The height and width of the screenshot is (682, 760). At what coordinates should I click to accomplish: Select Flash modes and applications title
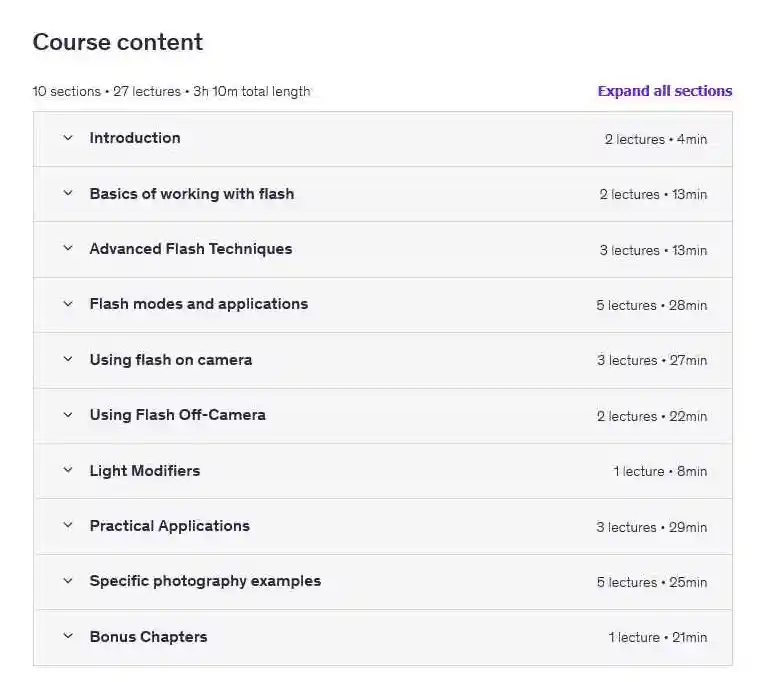tap(199, 304)
